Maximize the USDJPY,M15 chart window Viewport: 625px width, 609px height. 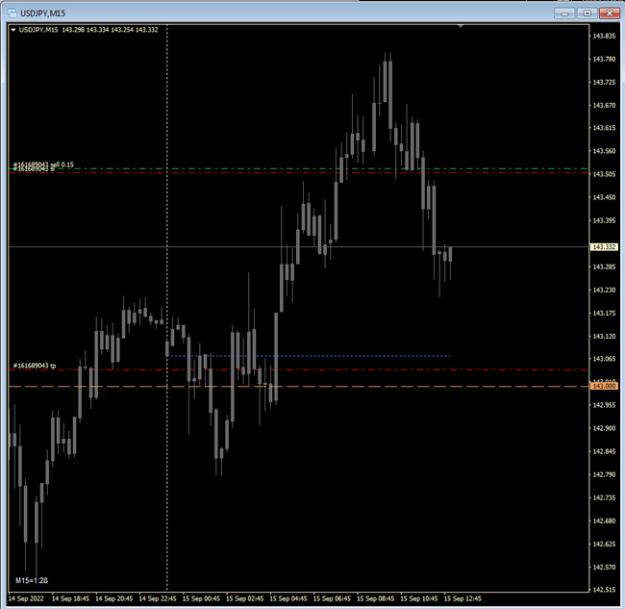tap(587, 14)
